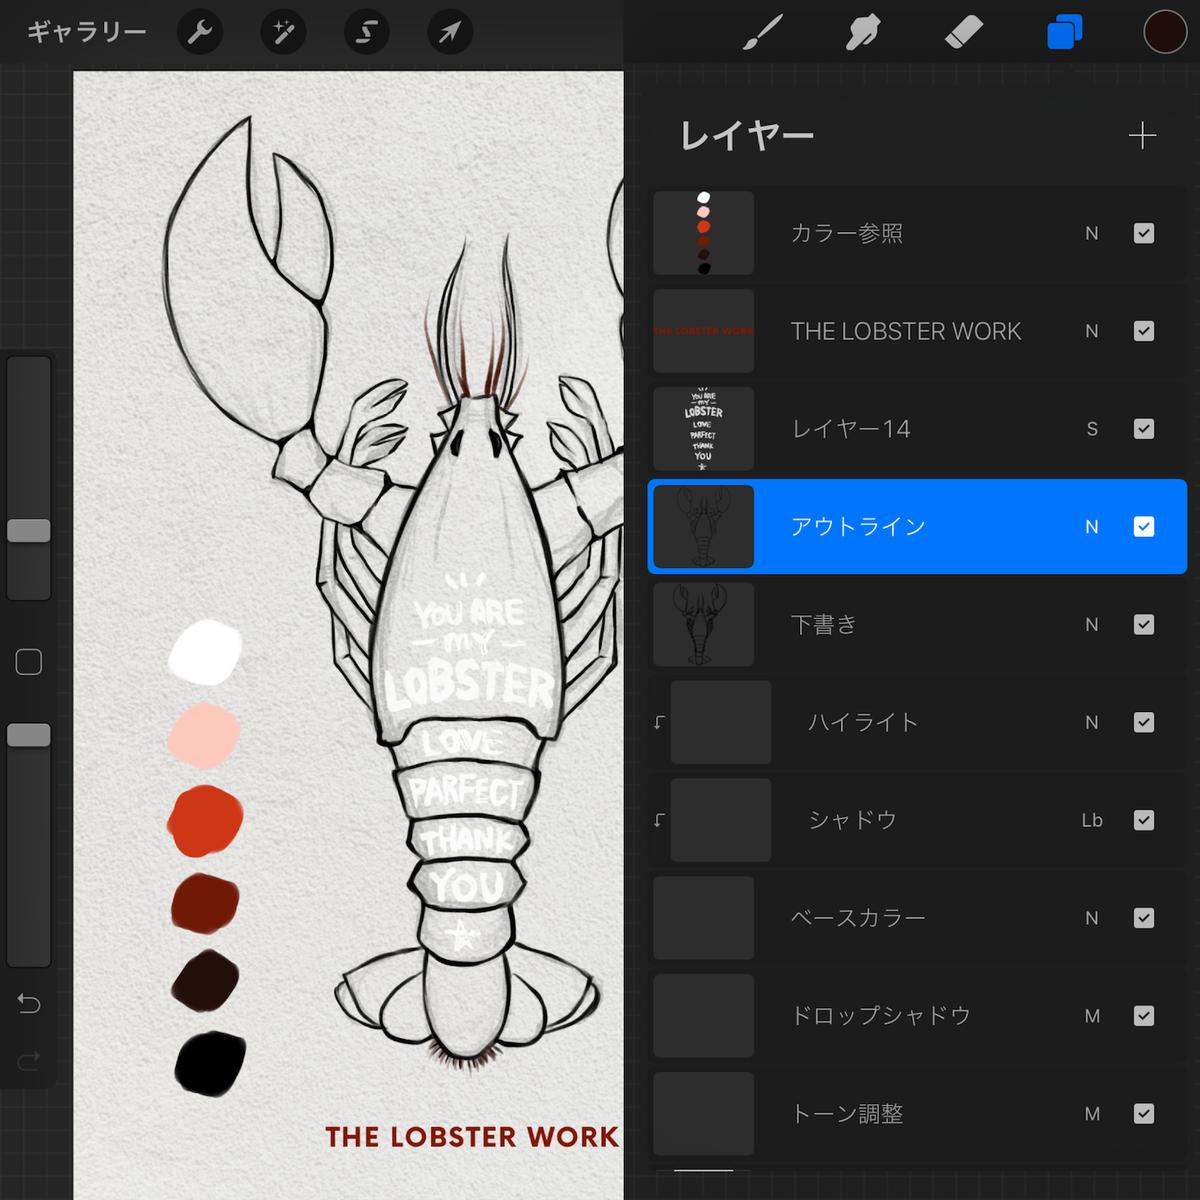
Task: Open the Lb blend mode on シャドウ layer
Action: pos(1092,820)
